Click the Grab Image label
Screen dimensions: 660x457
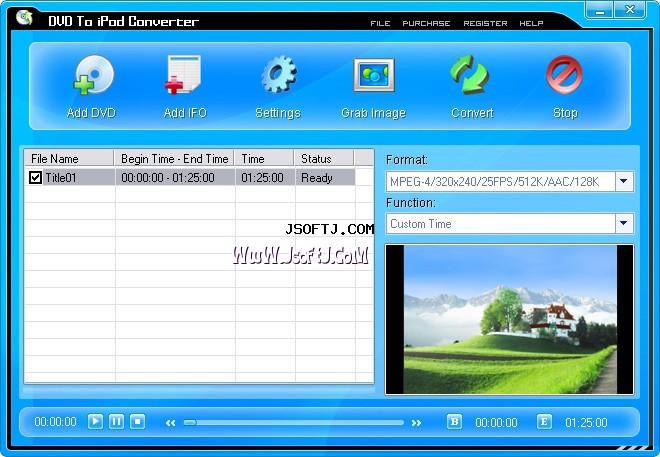(x=373, y=113)
